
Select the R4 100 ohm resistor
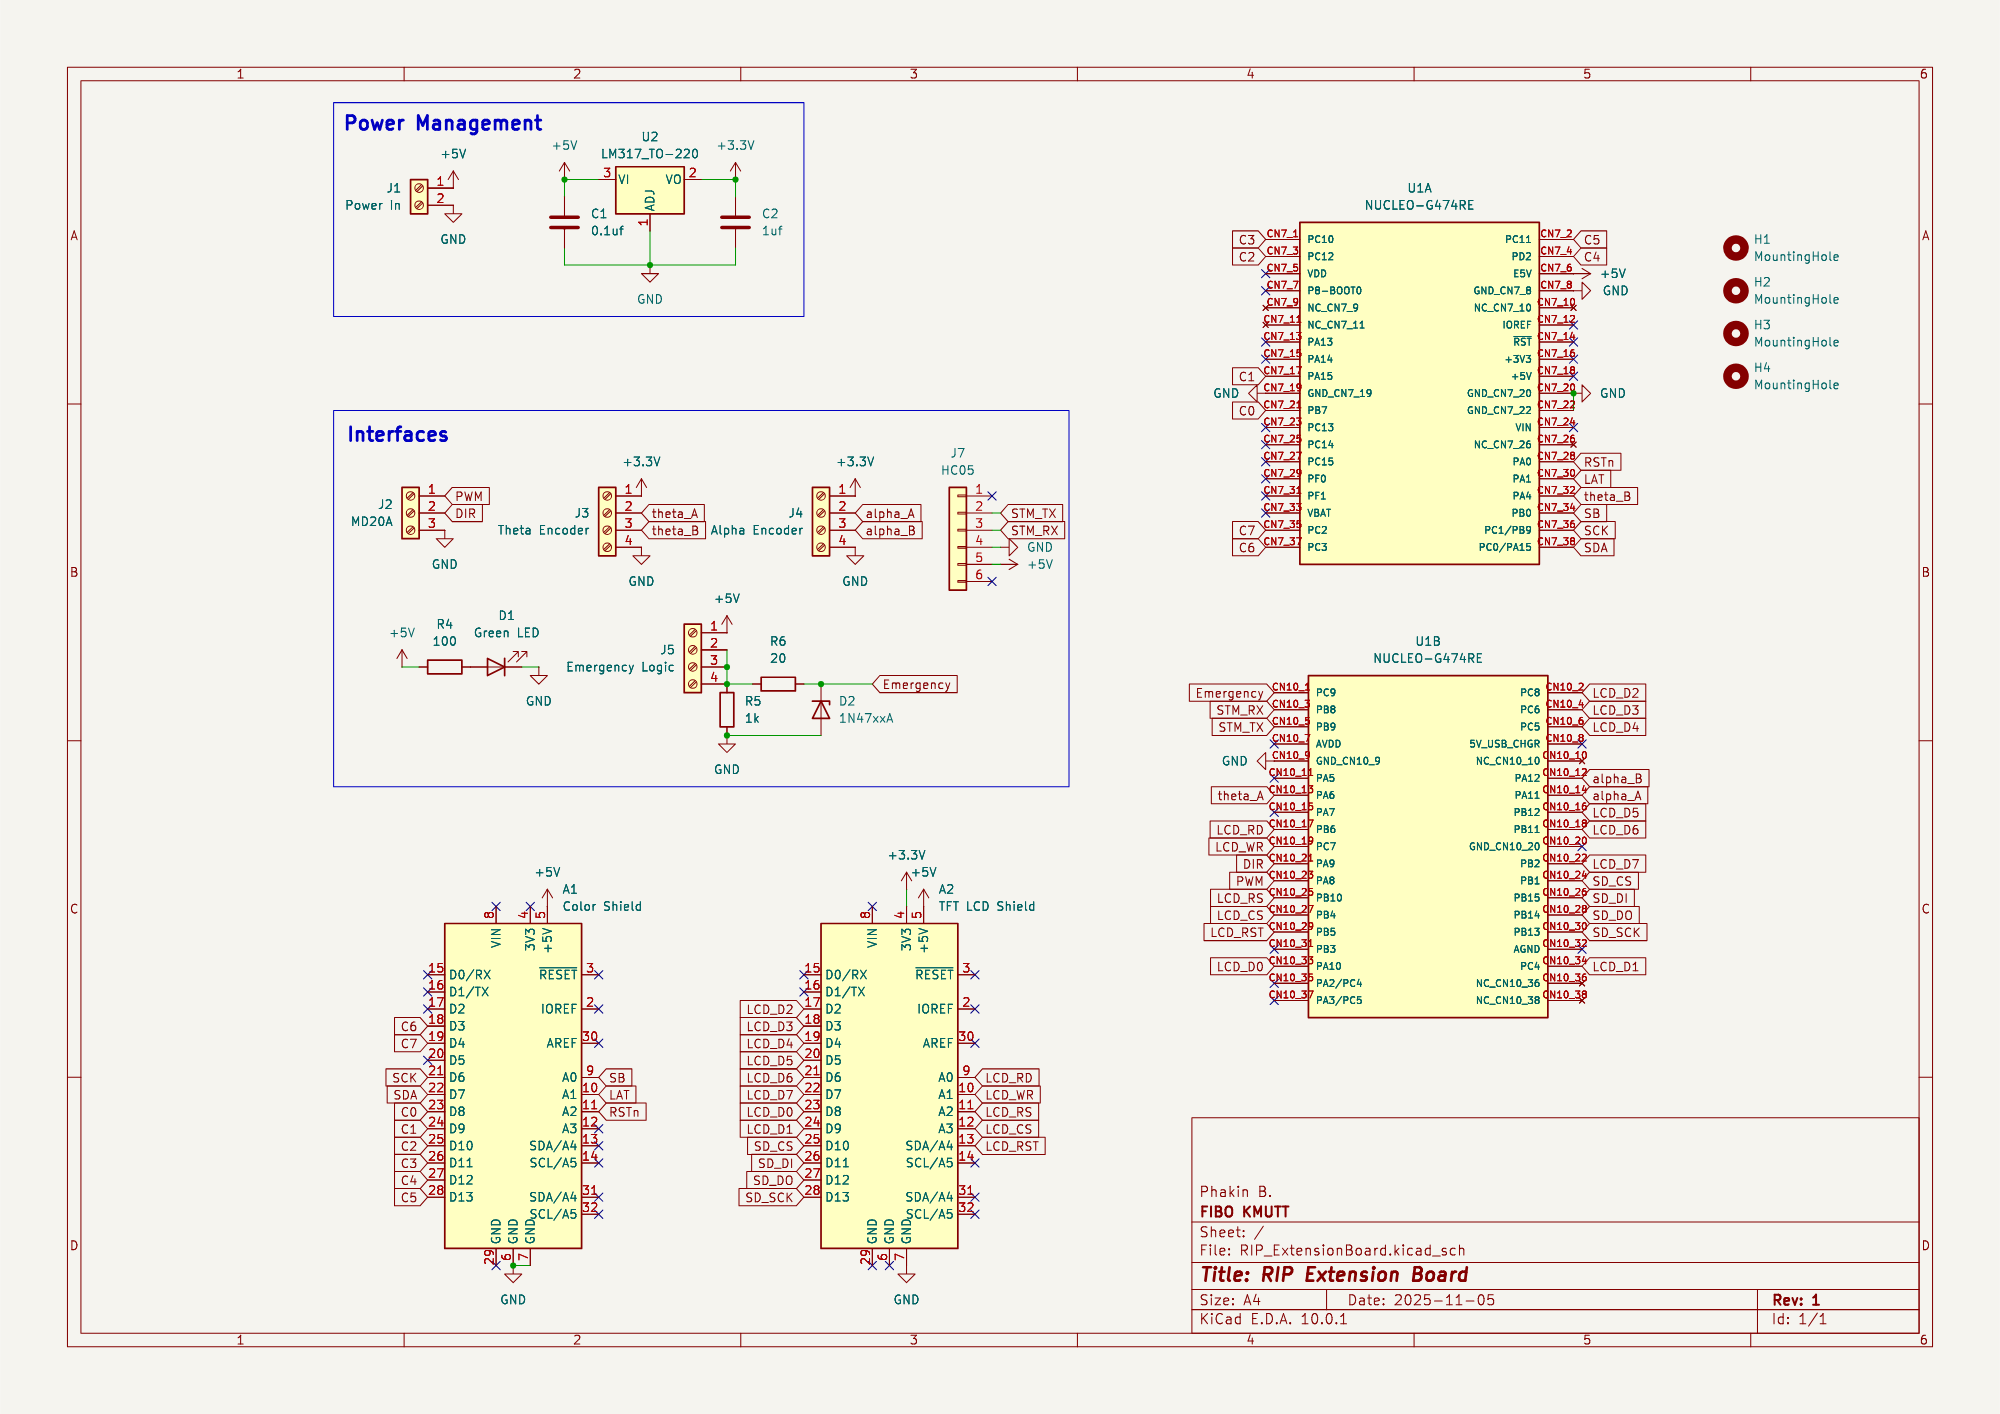444,667
